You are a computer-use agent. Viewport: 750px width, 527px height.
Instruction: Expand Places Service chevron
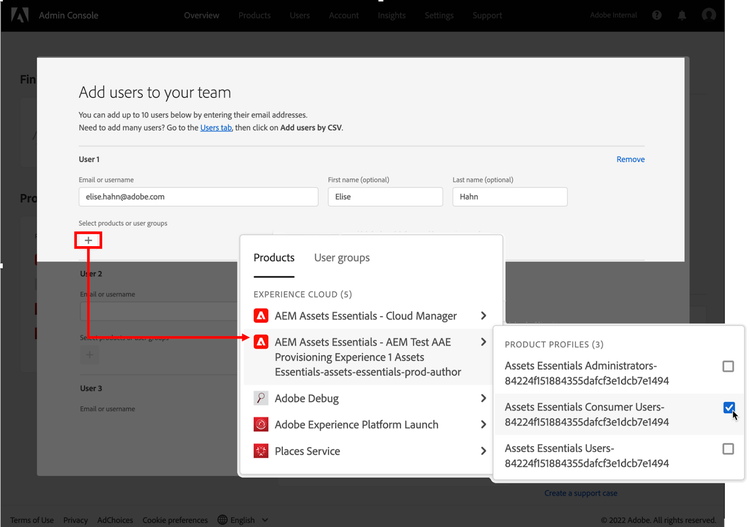[483, 451]
